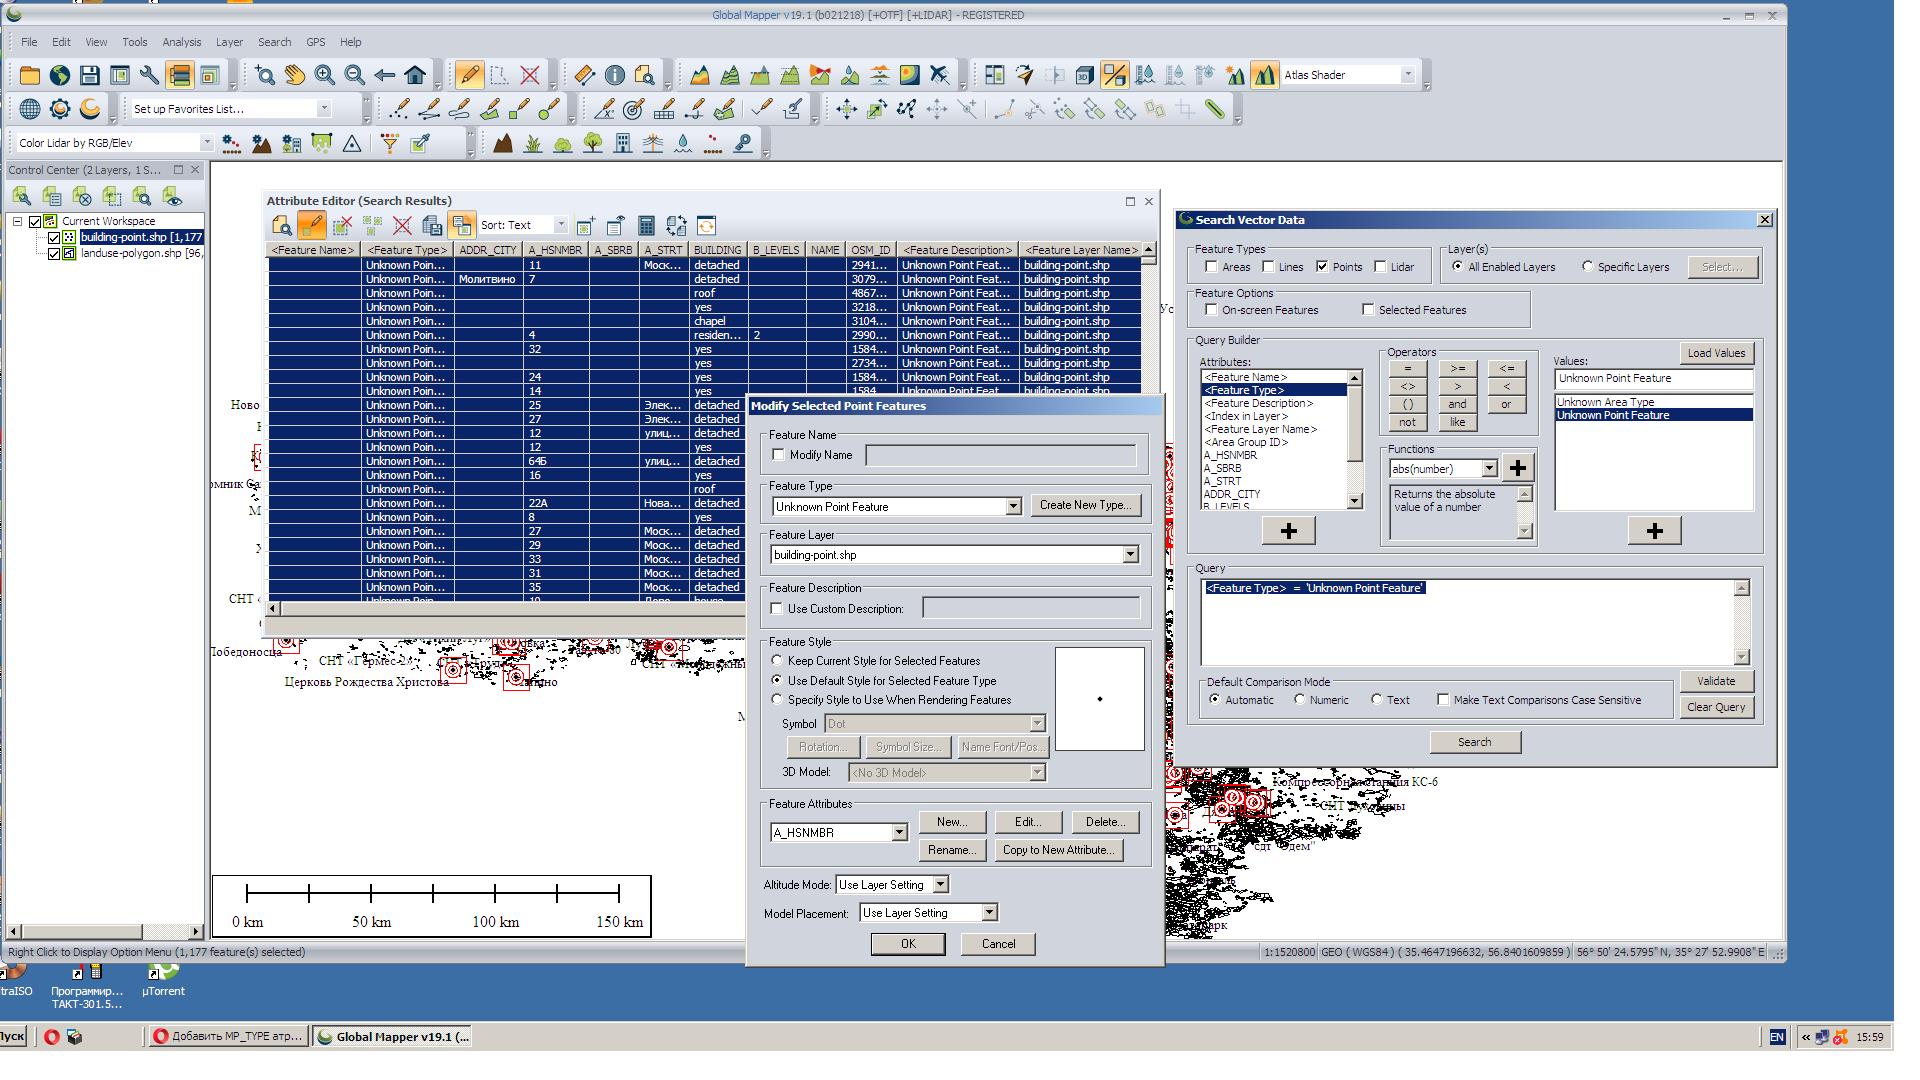Click the dot style preview swatch
The width and height of the screenshot is (1920, 1080).
pyautogui.click(x=1099, y=699)
